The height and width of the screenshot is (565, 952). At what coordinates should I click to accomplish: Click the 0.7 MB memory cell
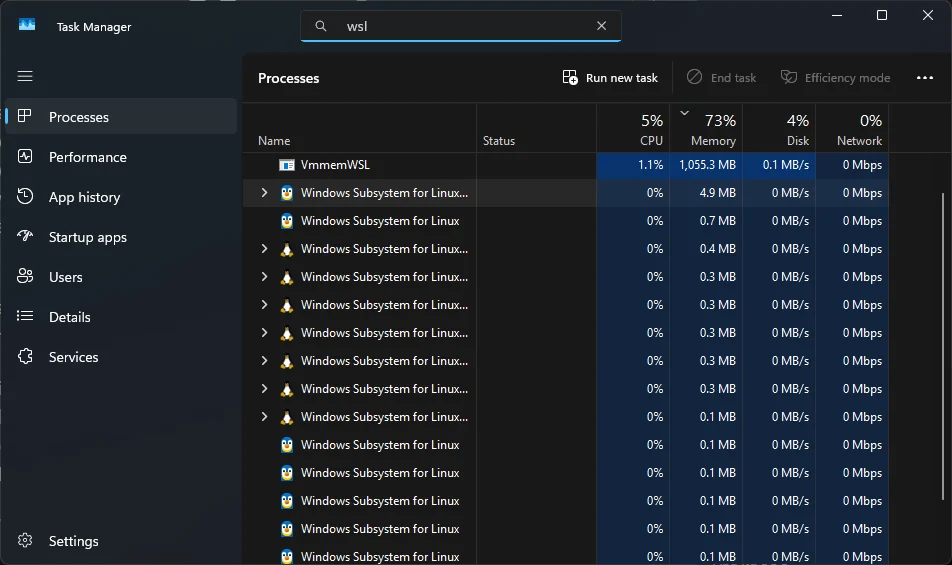706,221
